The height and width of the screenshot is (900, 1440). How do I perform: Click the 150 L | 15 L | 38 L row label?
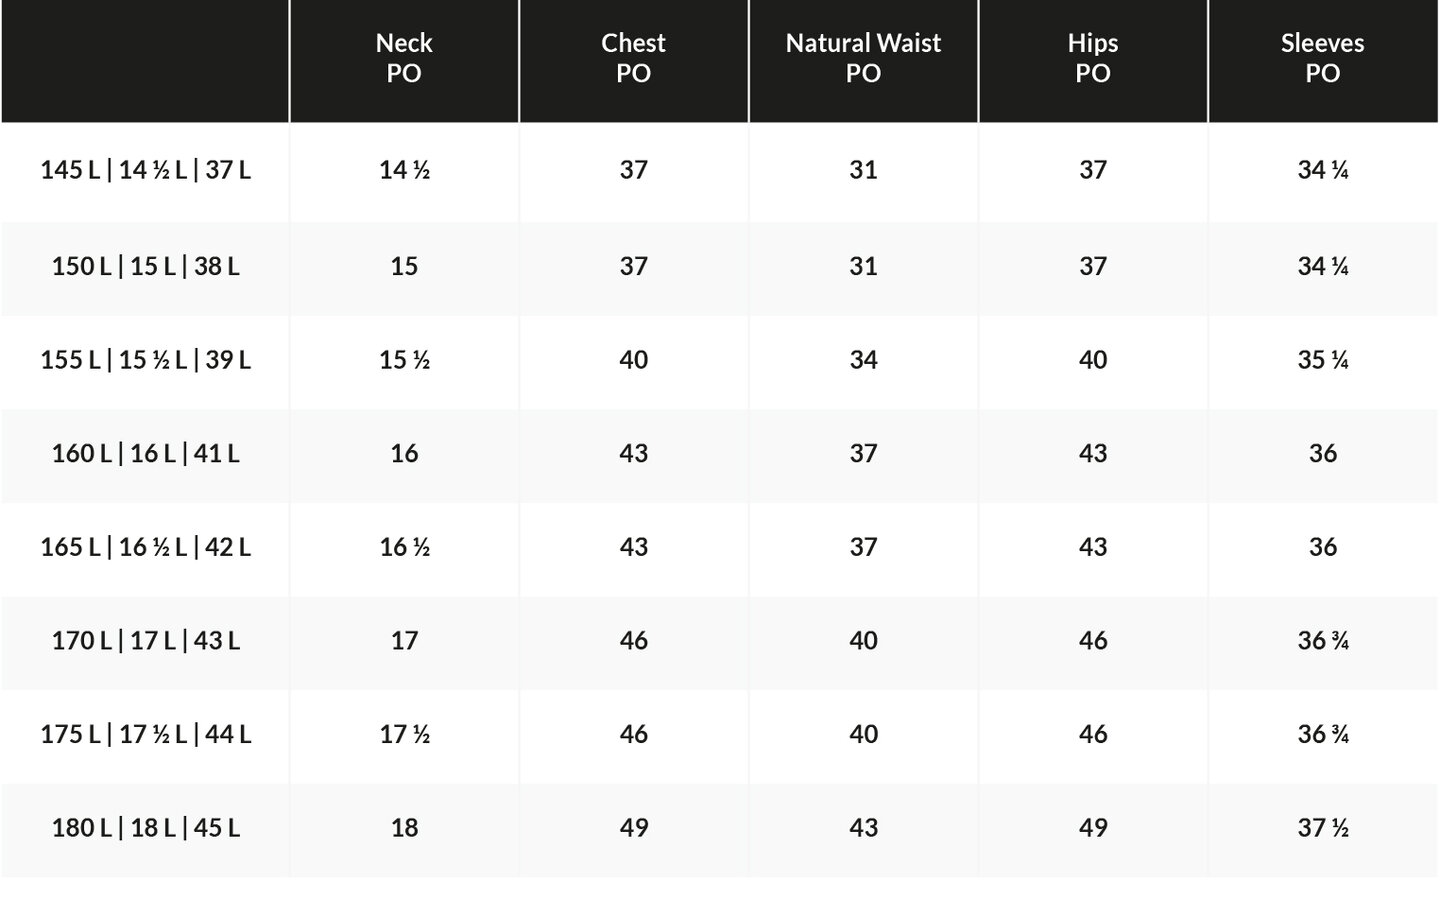coord(145,266)
